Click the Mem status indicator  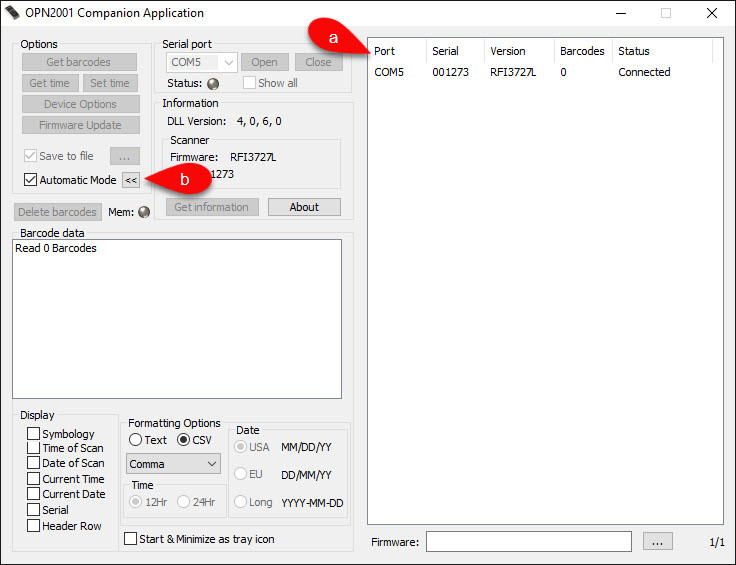[x=144, y=212]
